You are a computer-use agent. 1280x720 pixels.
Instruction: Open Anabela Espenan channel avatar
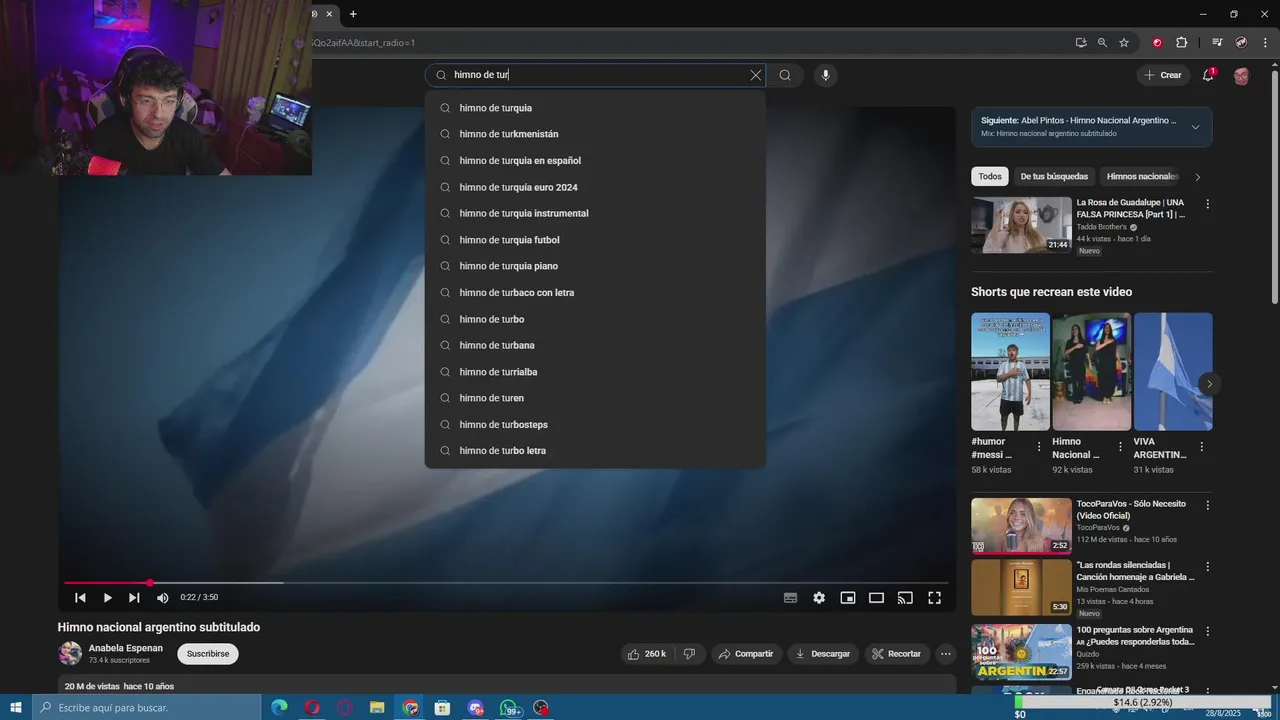[x=70, y=654]
